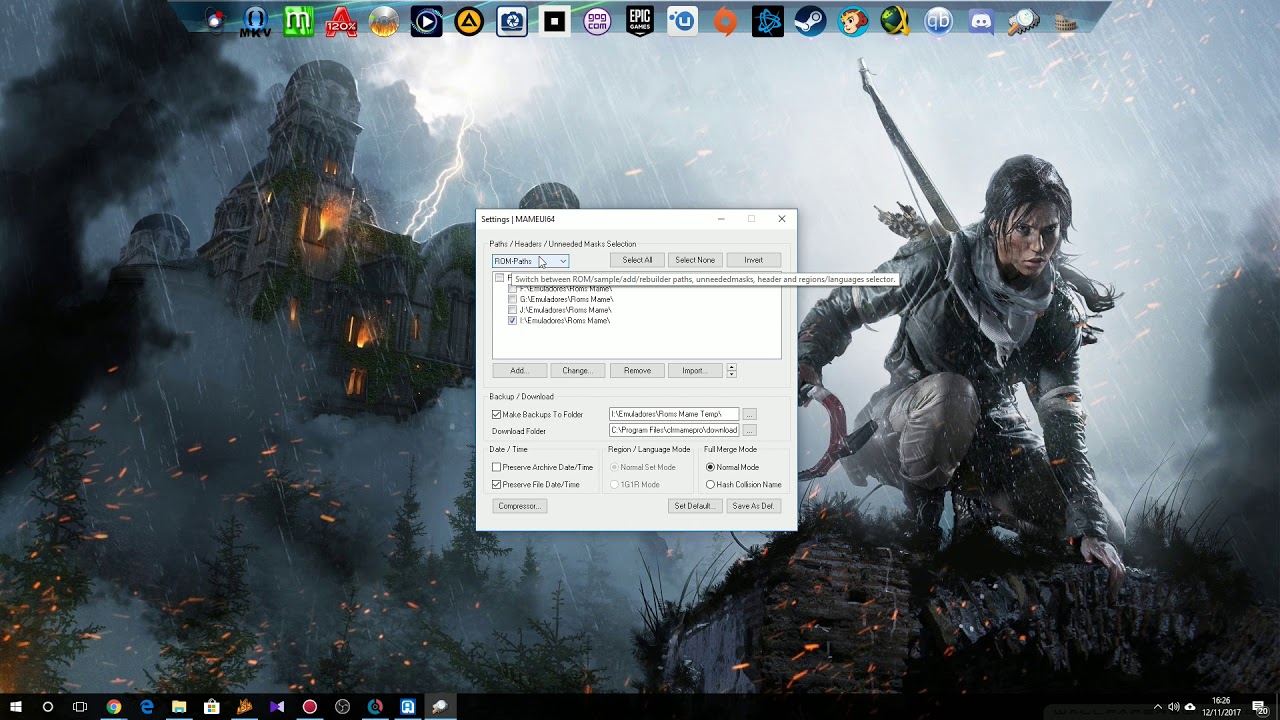Viewport: 1280px width, 720px height.
Task: Open Origin launcher icon
Action: (x=725, y=21)
